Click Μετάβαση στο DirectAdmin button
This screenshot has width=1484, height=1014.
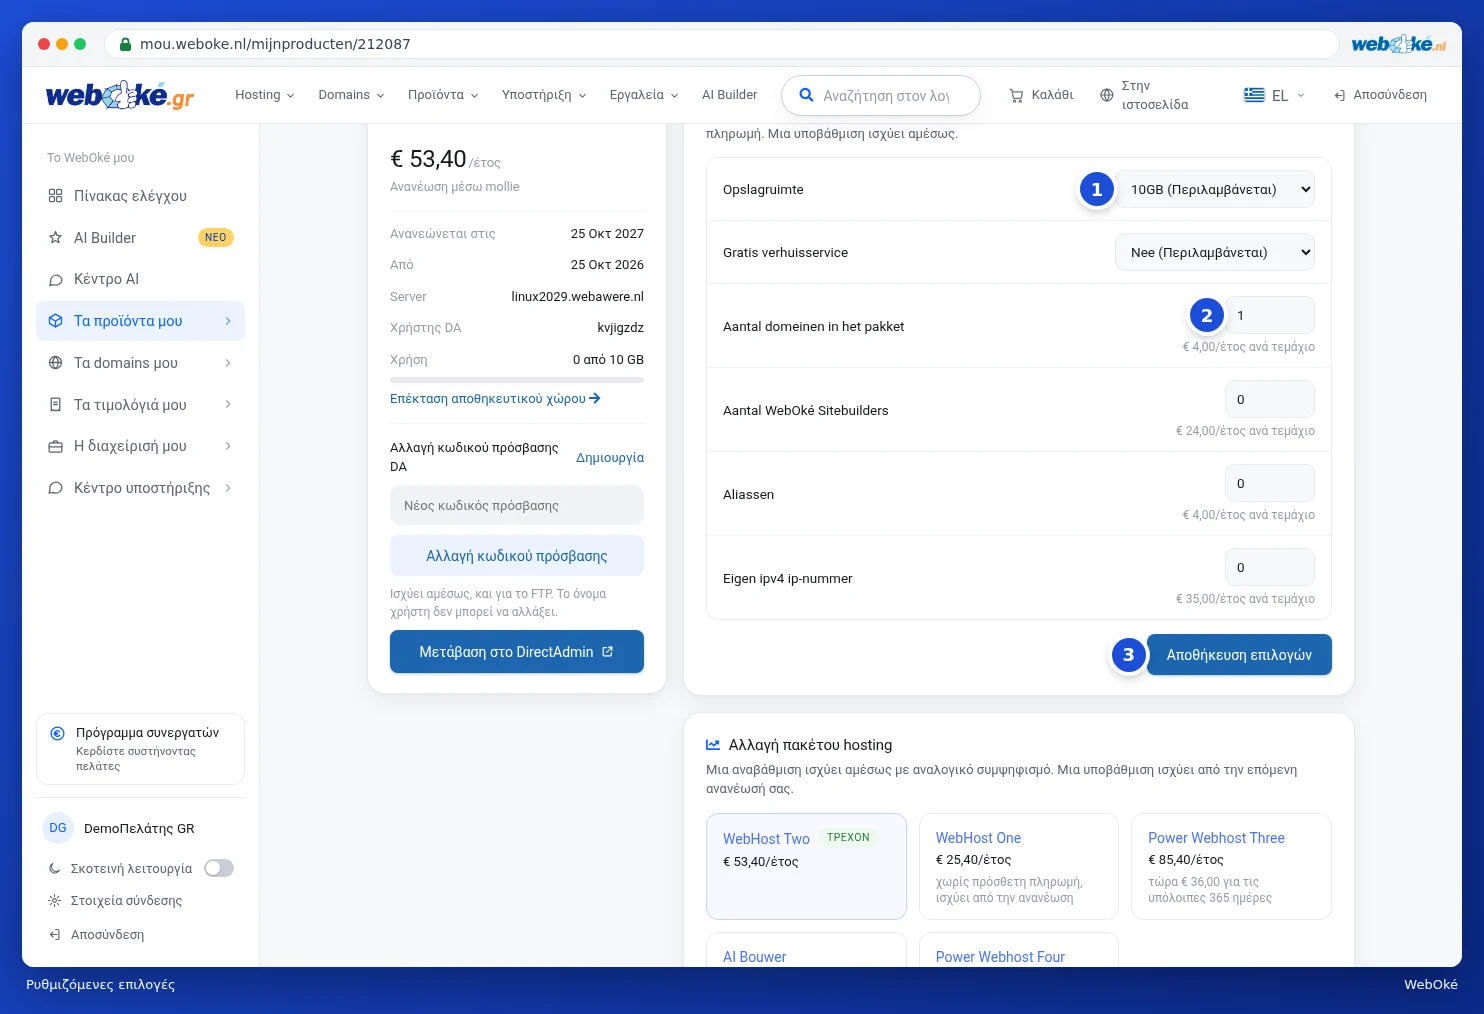517,652
